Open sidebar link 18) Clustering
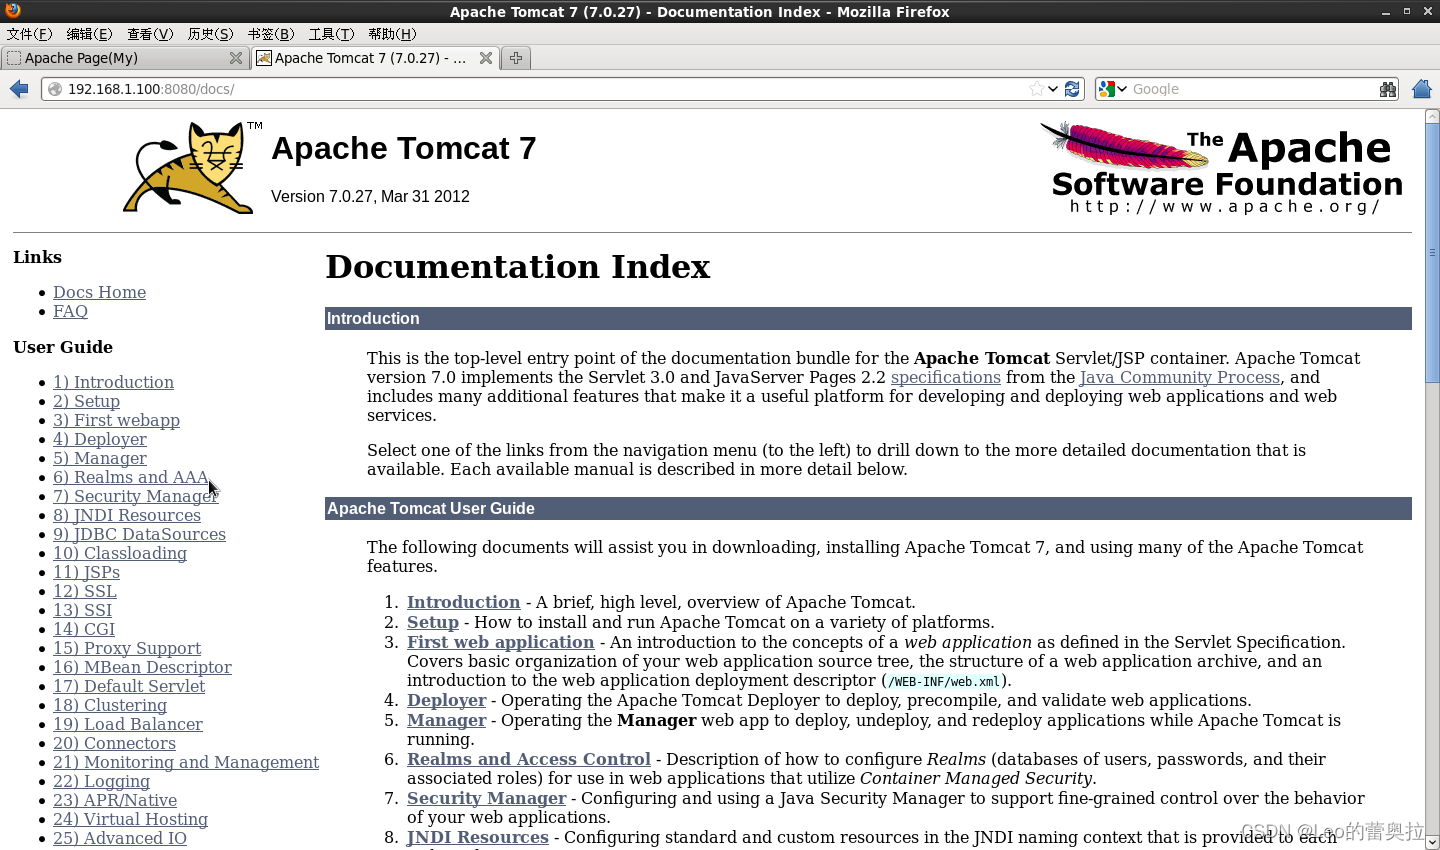Viewport: 1440px width, 850px height. [x=110, y=705]
